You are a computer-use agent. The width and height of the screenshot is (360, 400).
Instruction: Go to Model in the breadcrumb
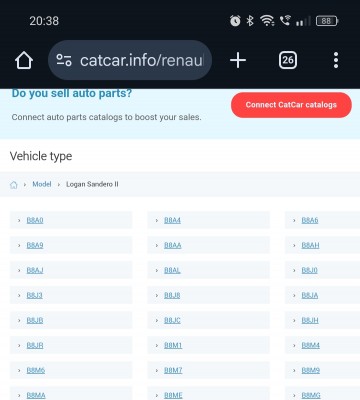coord(42,184)
